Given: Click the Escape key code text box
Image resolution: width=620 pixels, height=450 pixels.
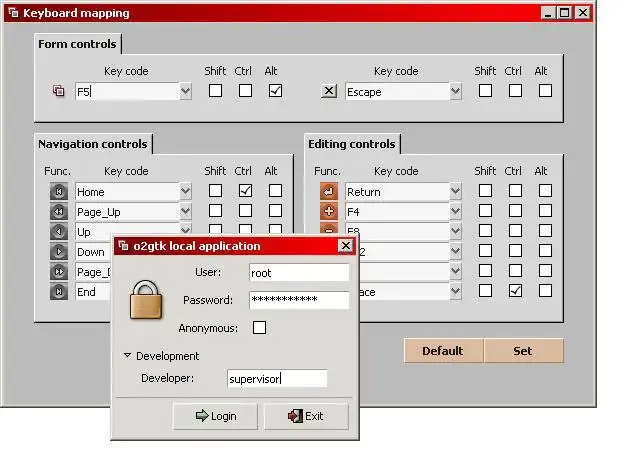Looking at the screenshot, I should pos(397,91).
